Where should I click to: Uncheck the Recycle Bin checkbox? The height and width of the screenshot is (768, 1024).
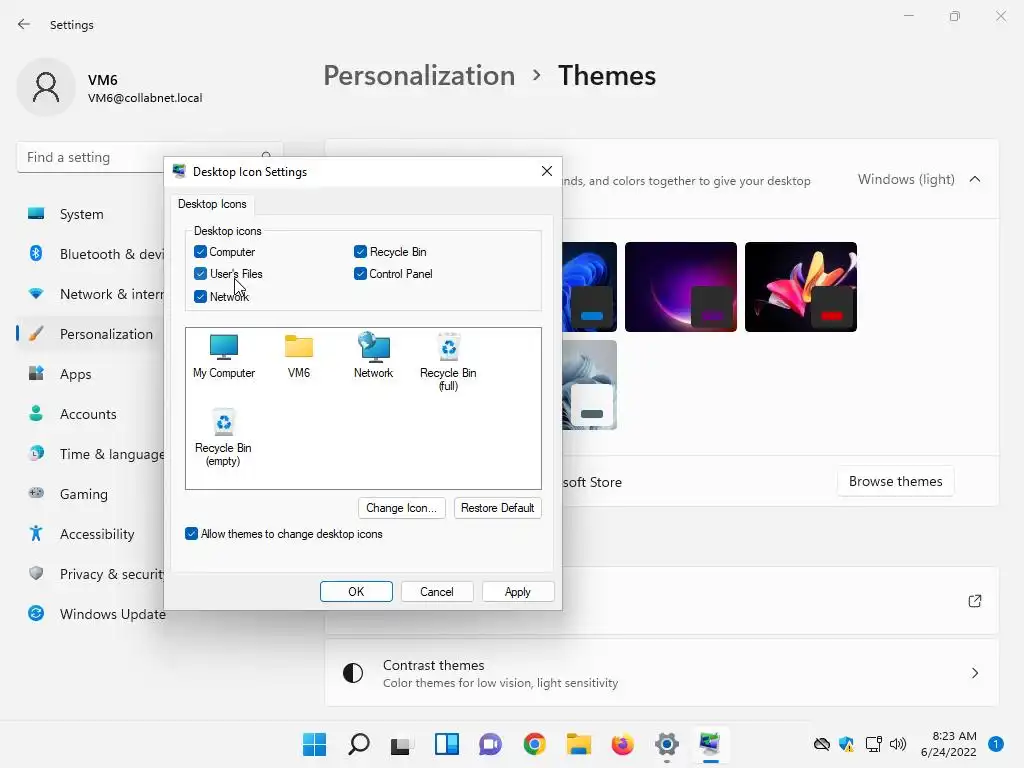[x=360, y=251]
